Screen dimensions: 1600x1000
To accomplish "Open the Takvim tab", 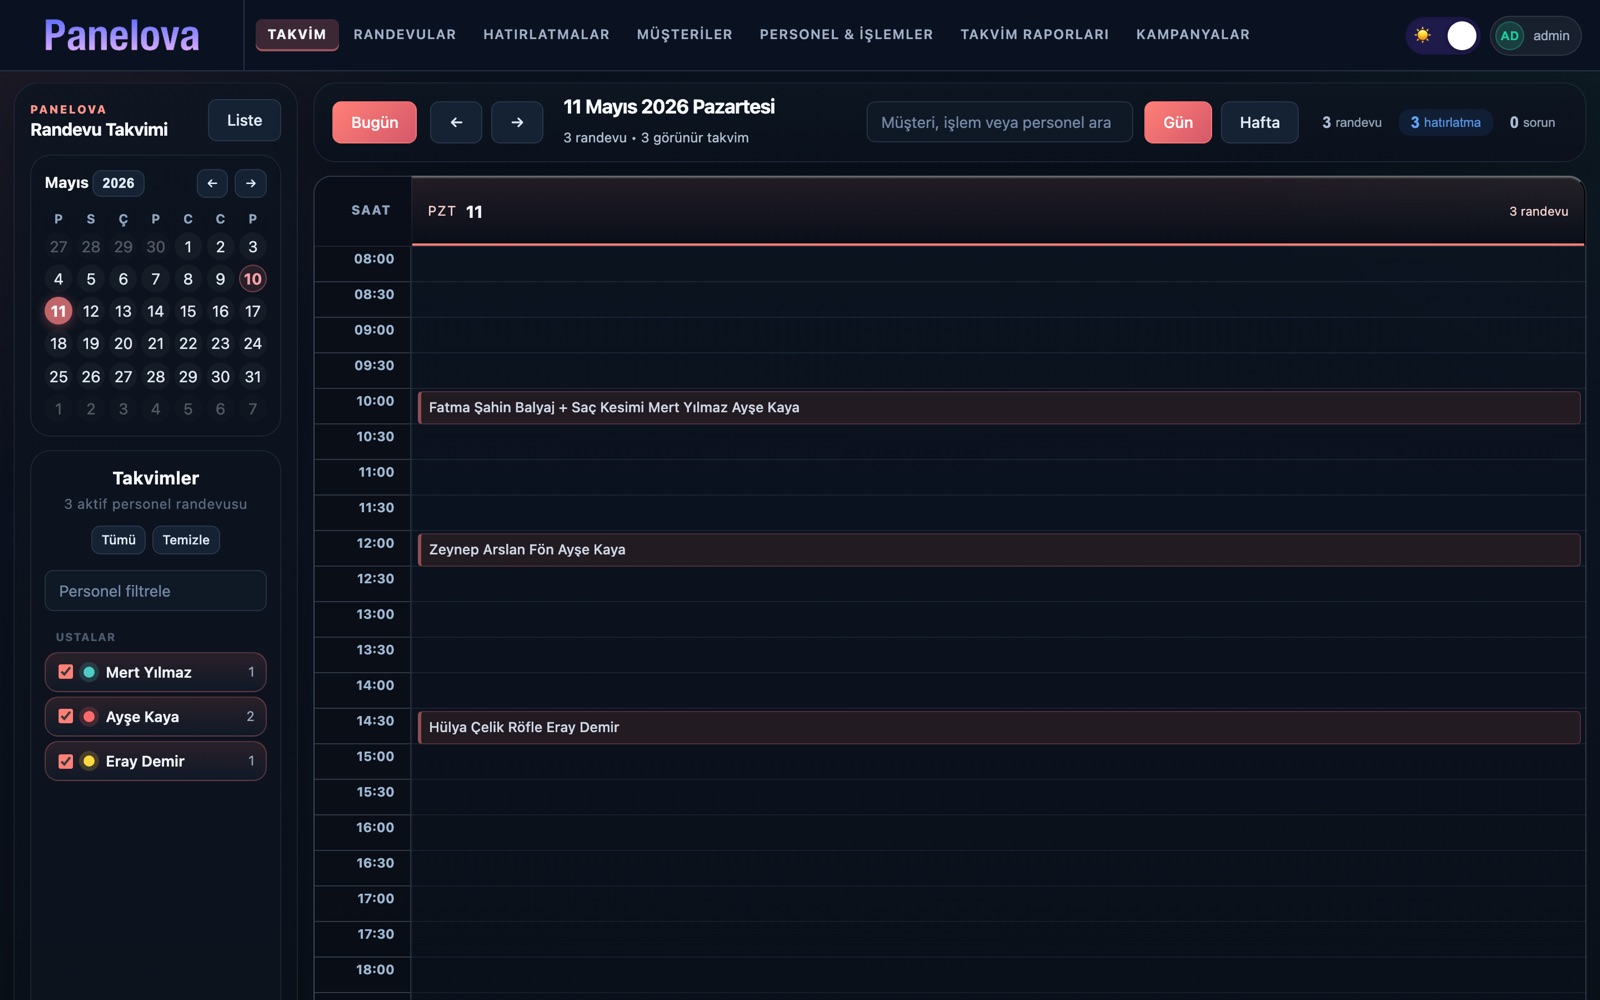I will point(297,34).
